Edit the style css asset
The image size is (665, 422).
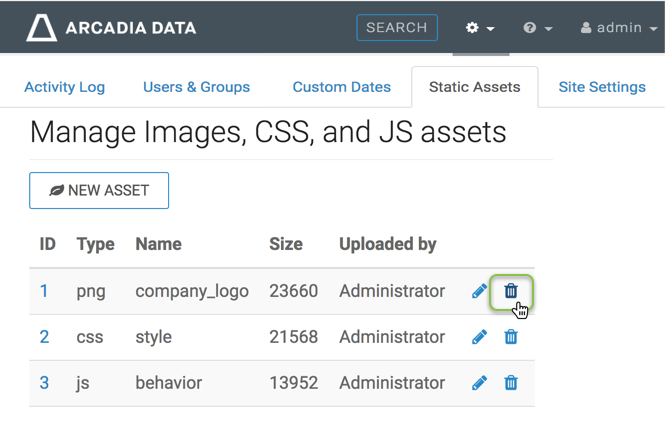[x=480, y=337]
